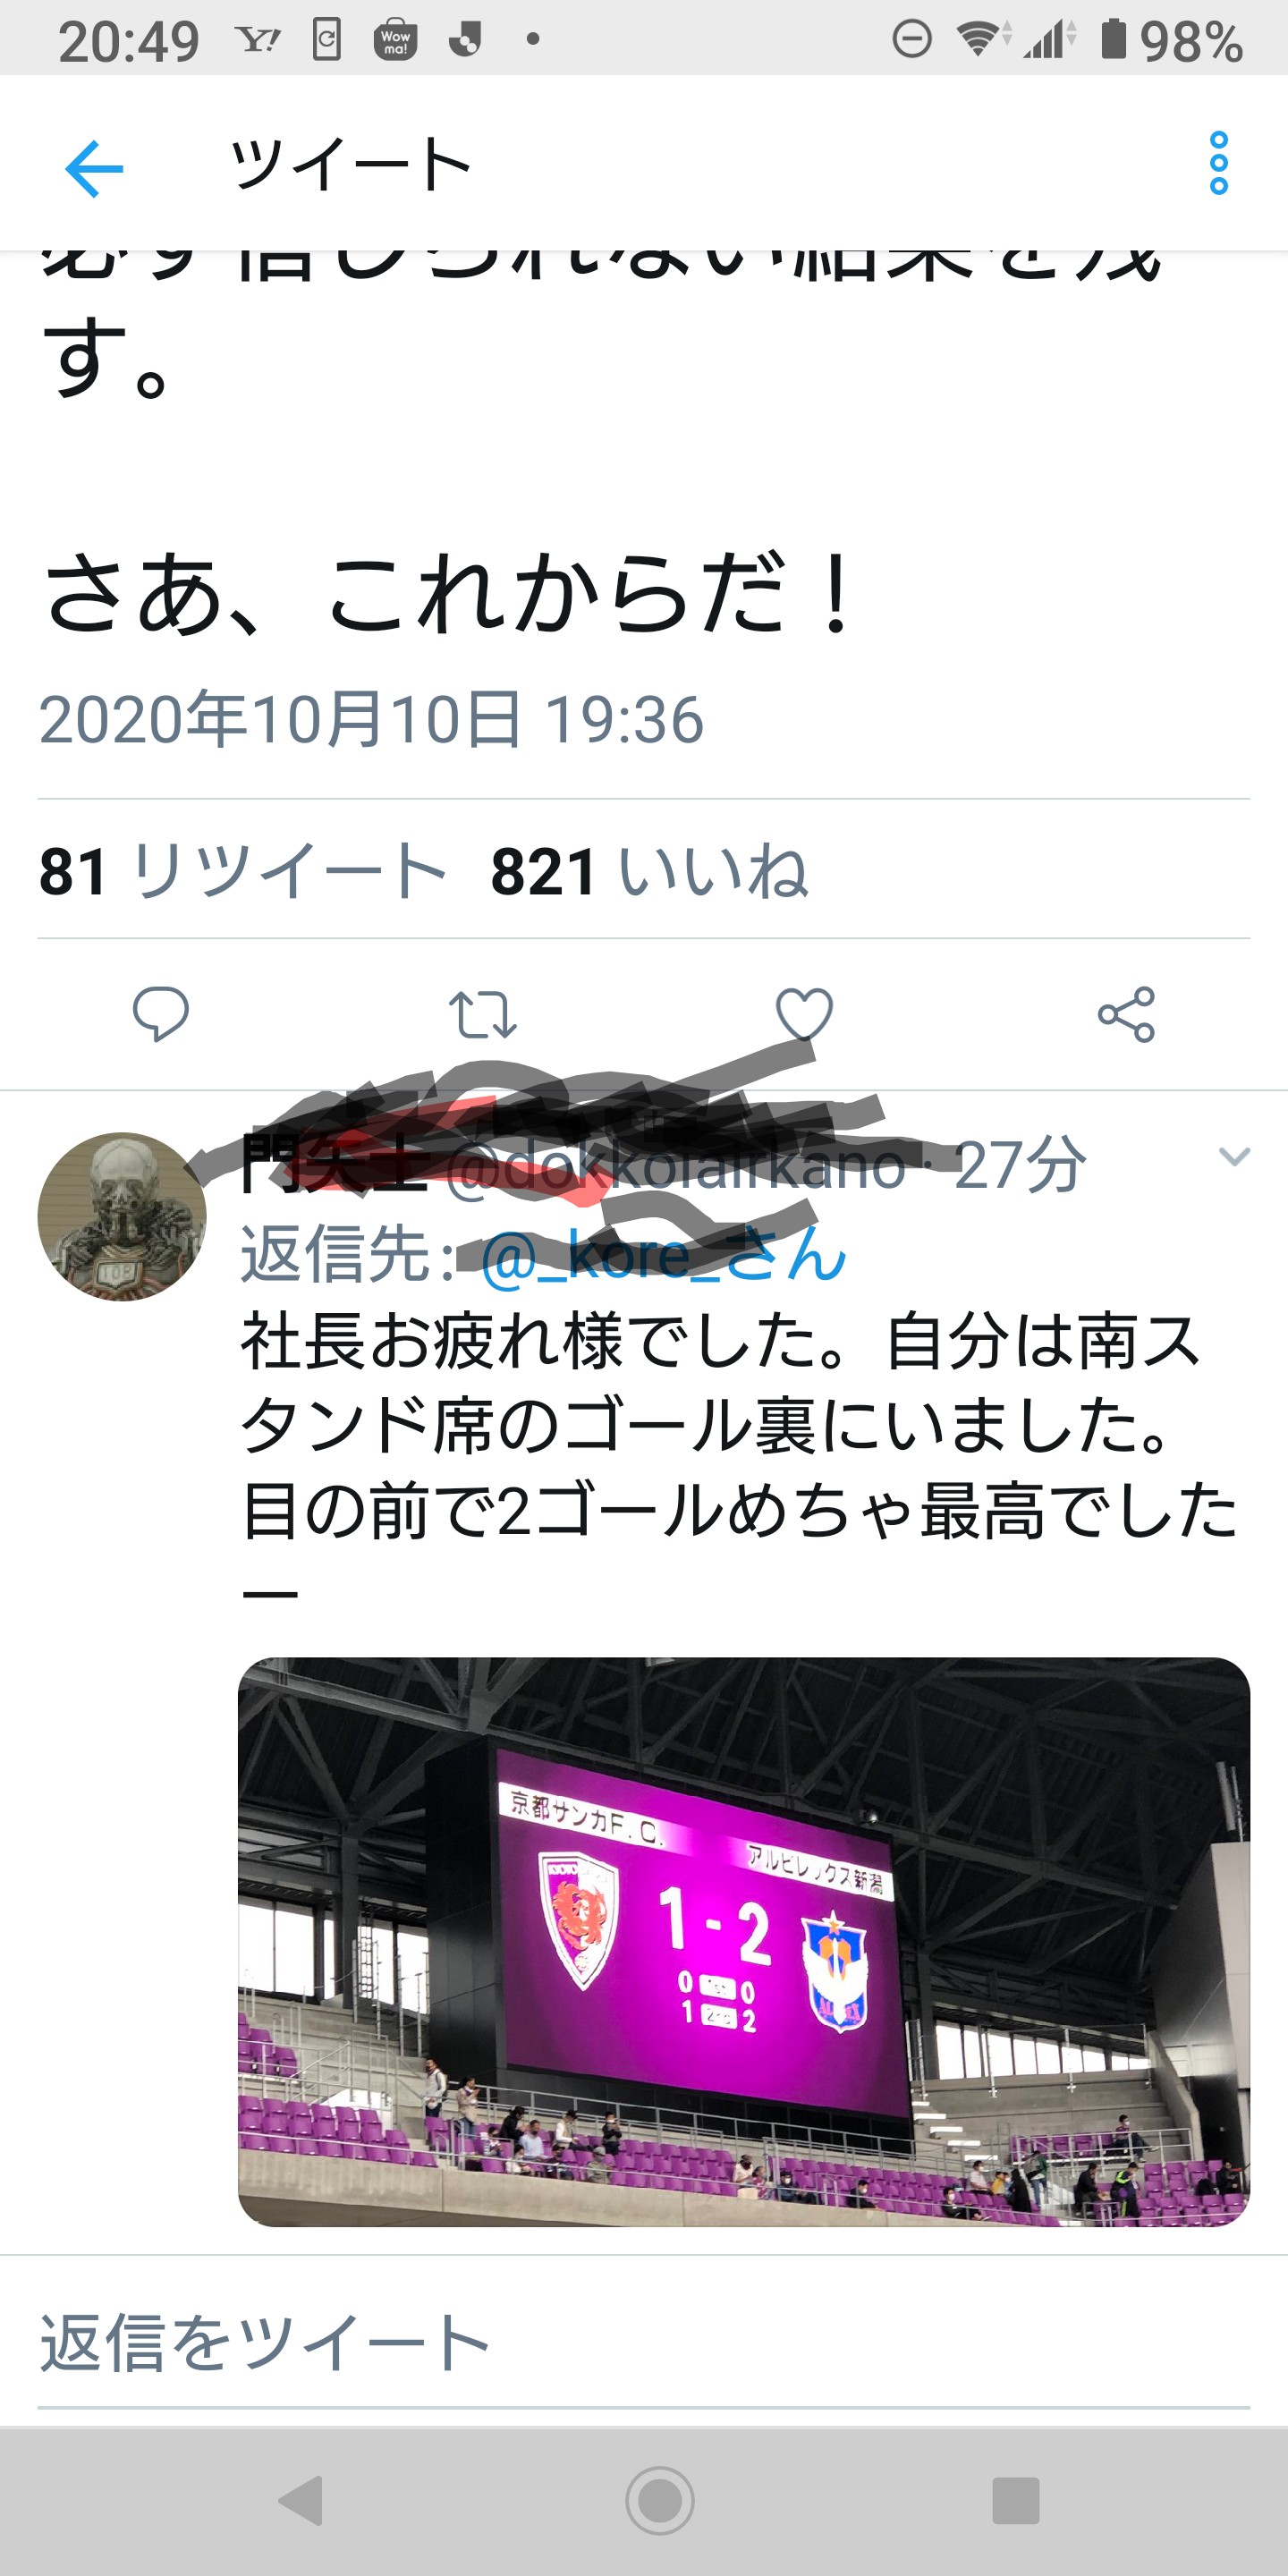Open the scoreboard photo in the reply
This screenshot has width=1288, height=2576.
744,1942
